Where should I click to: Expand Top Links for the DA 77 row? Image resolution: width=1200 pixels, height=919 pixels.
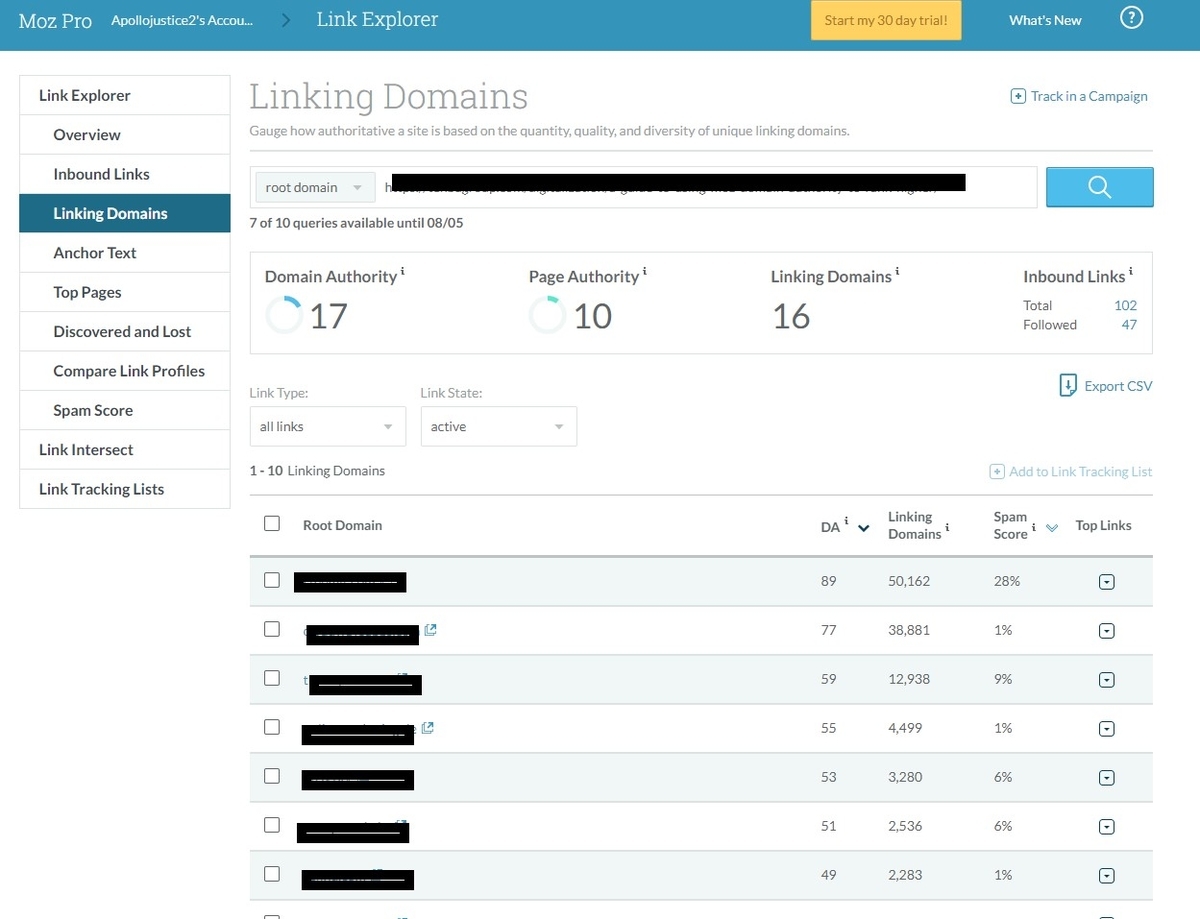pyautogui.click(x=1106, y=631)
